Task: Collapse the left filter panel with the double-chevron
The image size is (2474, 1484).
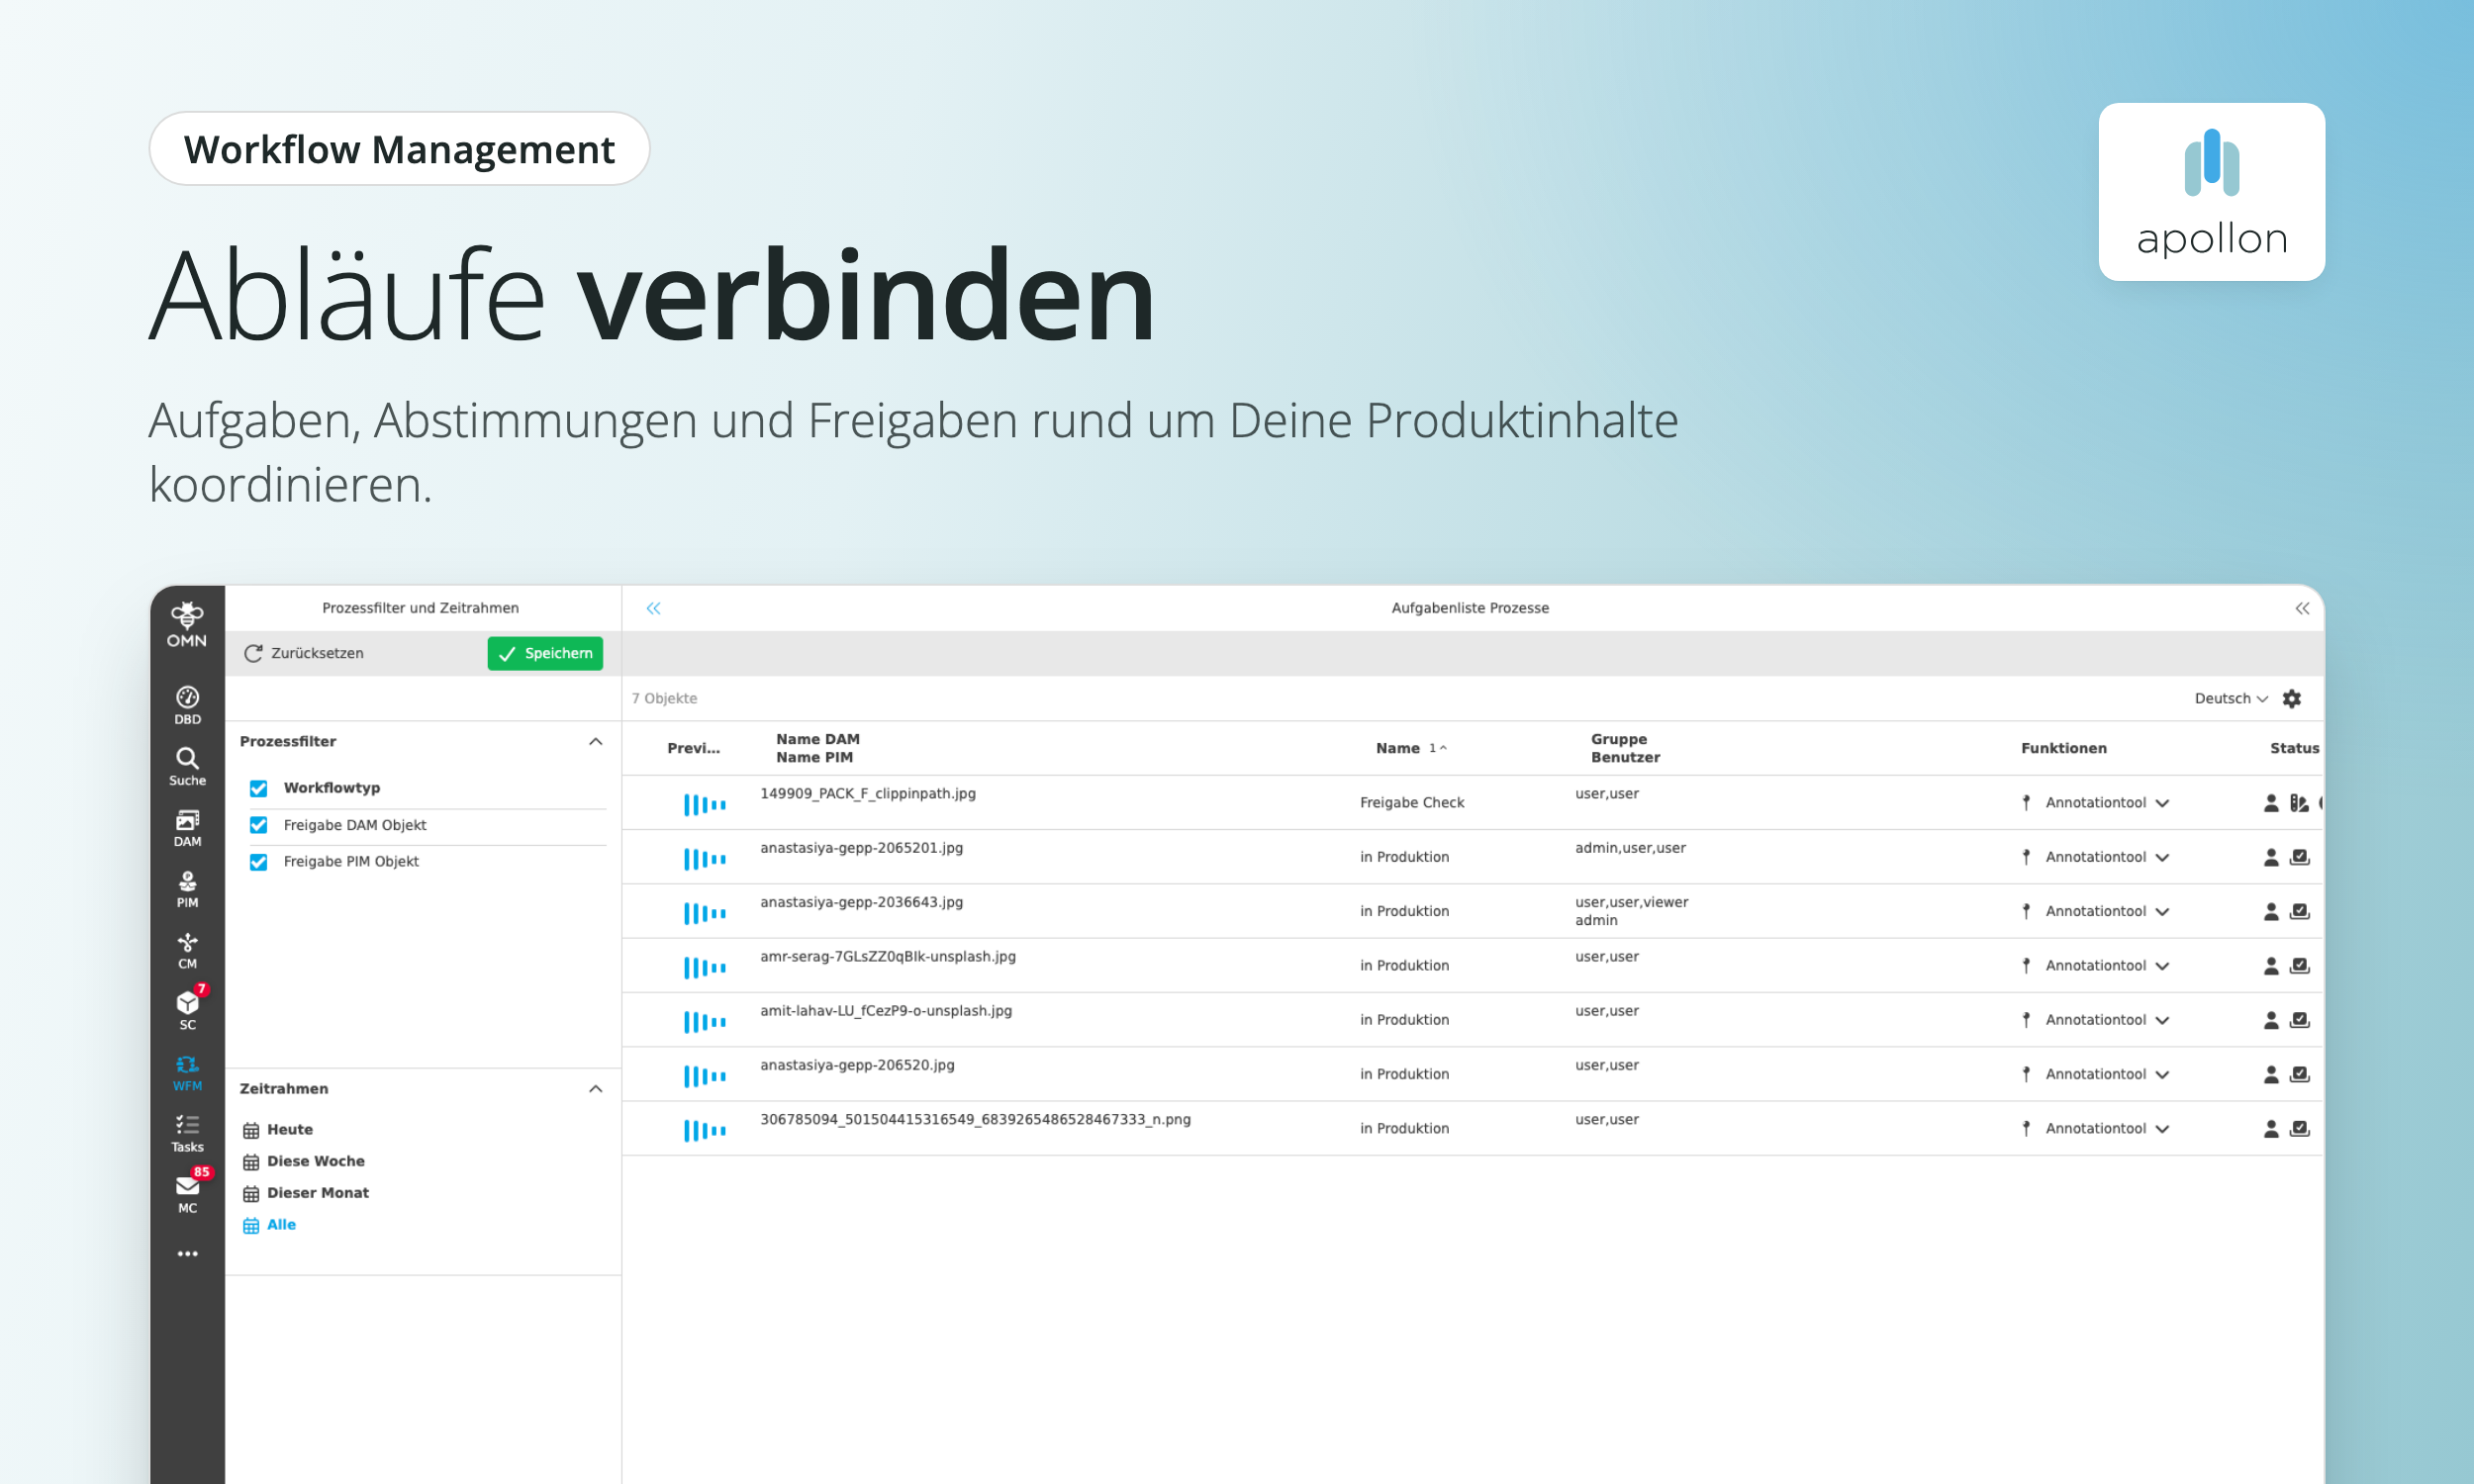Action: click(653, 608)
